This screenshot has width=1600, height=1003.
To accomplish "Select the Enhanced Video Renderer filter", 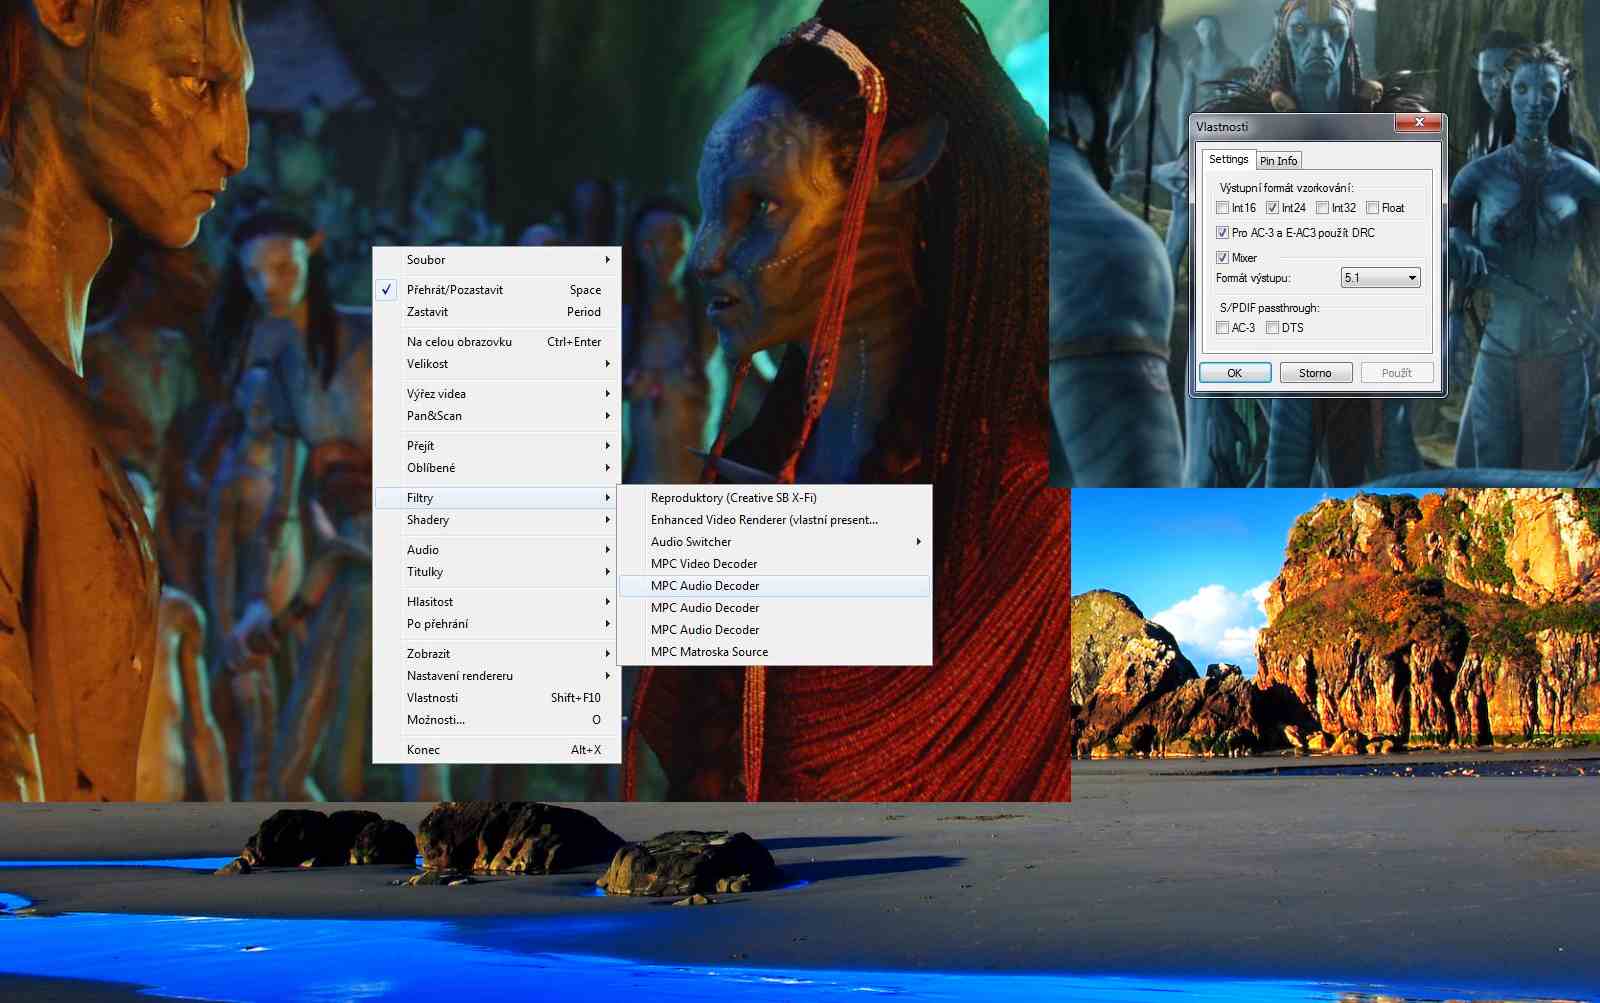I will tap(775, 520).
